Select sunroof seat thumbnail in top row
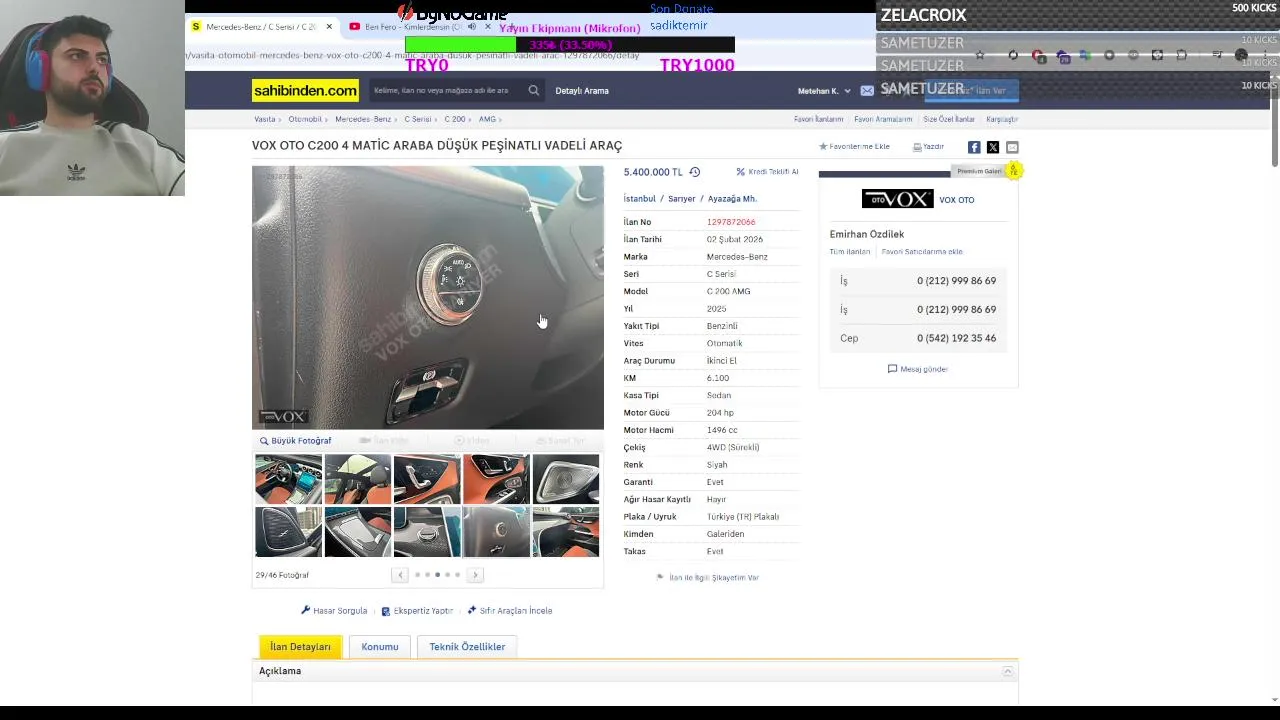1280x720 pixels. coord(358,479)
